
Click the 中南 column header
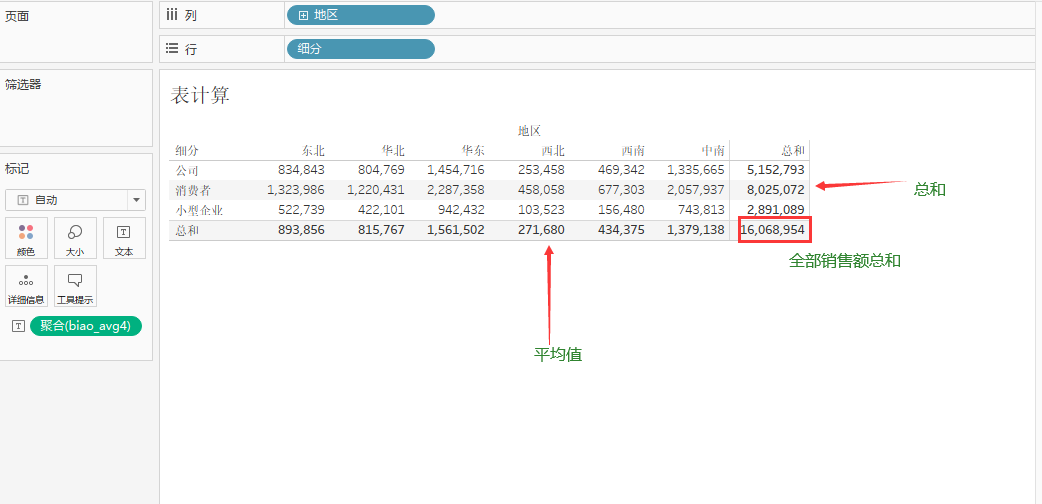(712, 151)
